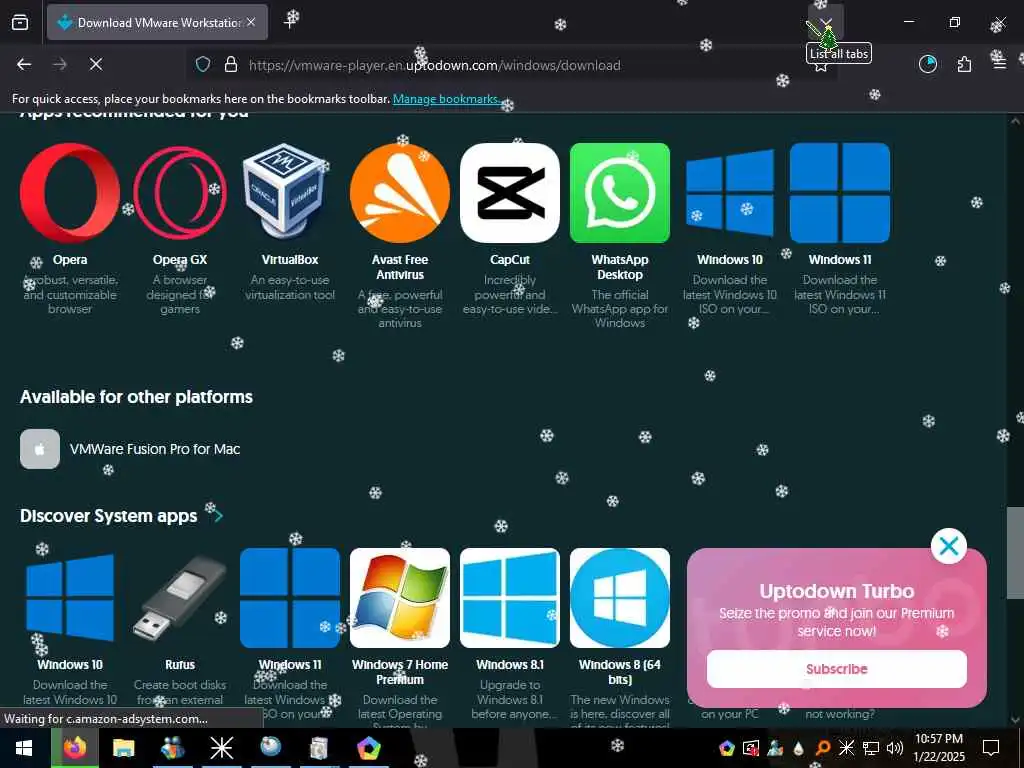
Task: Open Avast Free Antivirus icon
Action: pyautogui.click(x=400, y=193)
